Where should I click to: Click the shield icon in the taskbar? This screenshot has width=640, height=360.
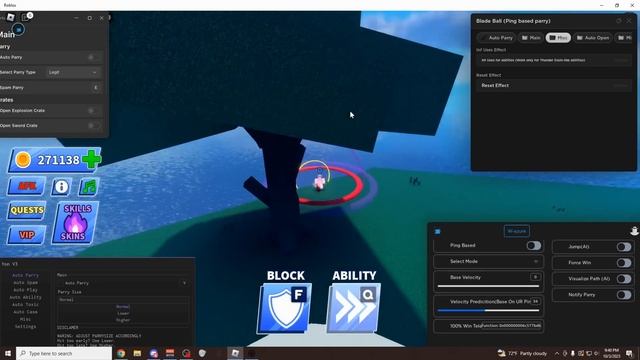tap(202, 353)
